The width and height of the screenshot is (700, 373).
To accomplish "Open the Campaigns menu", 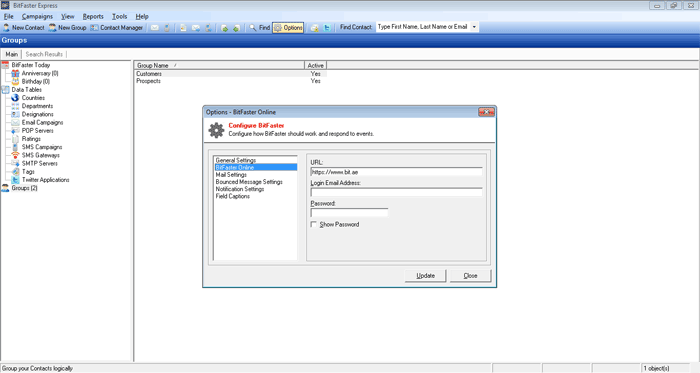I will tap(37, 17).
